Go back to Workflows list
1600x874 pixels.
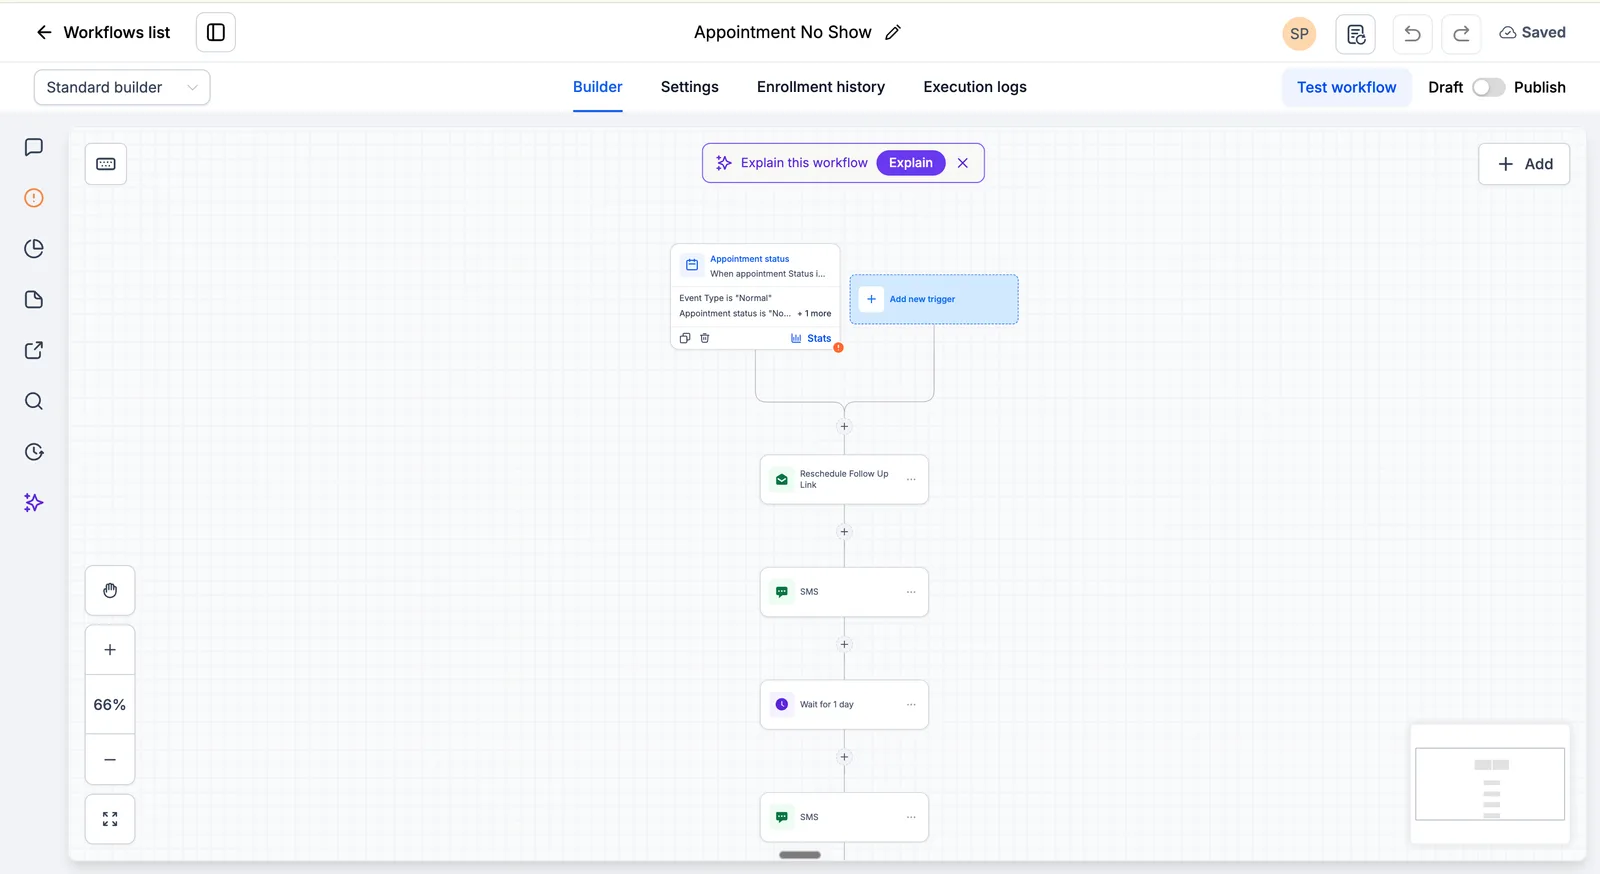[x=103, y=32]
